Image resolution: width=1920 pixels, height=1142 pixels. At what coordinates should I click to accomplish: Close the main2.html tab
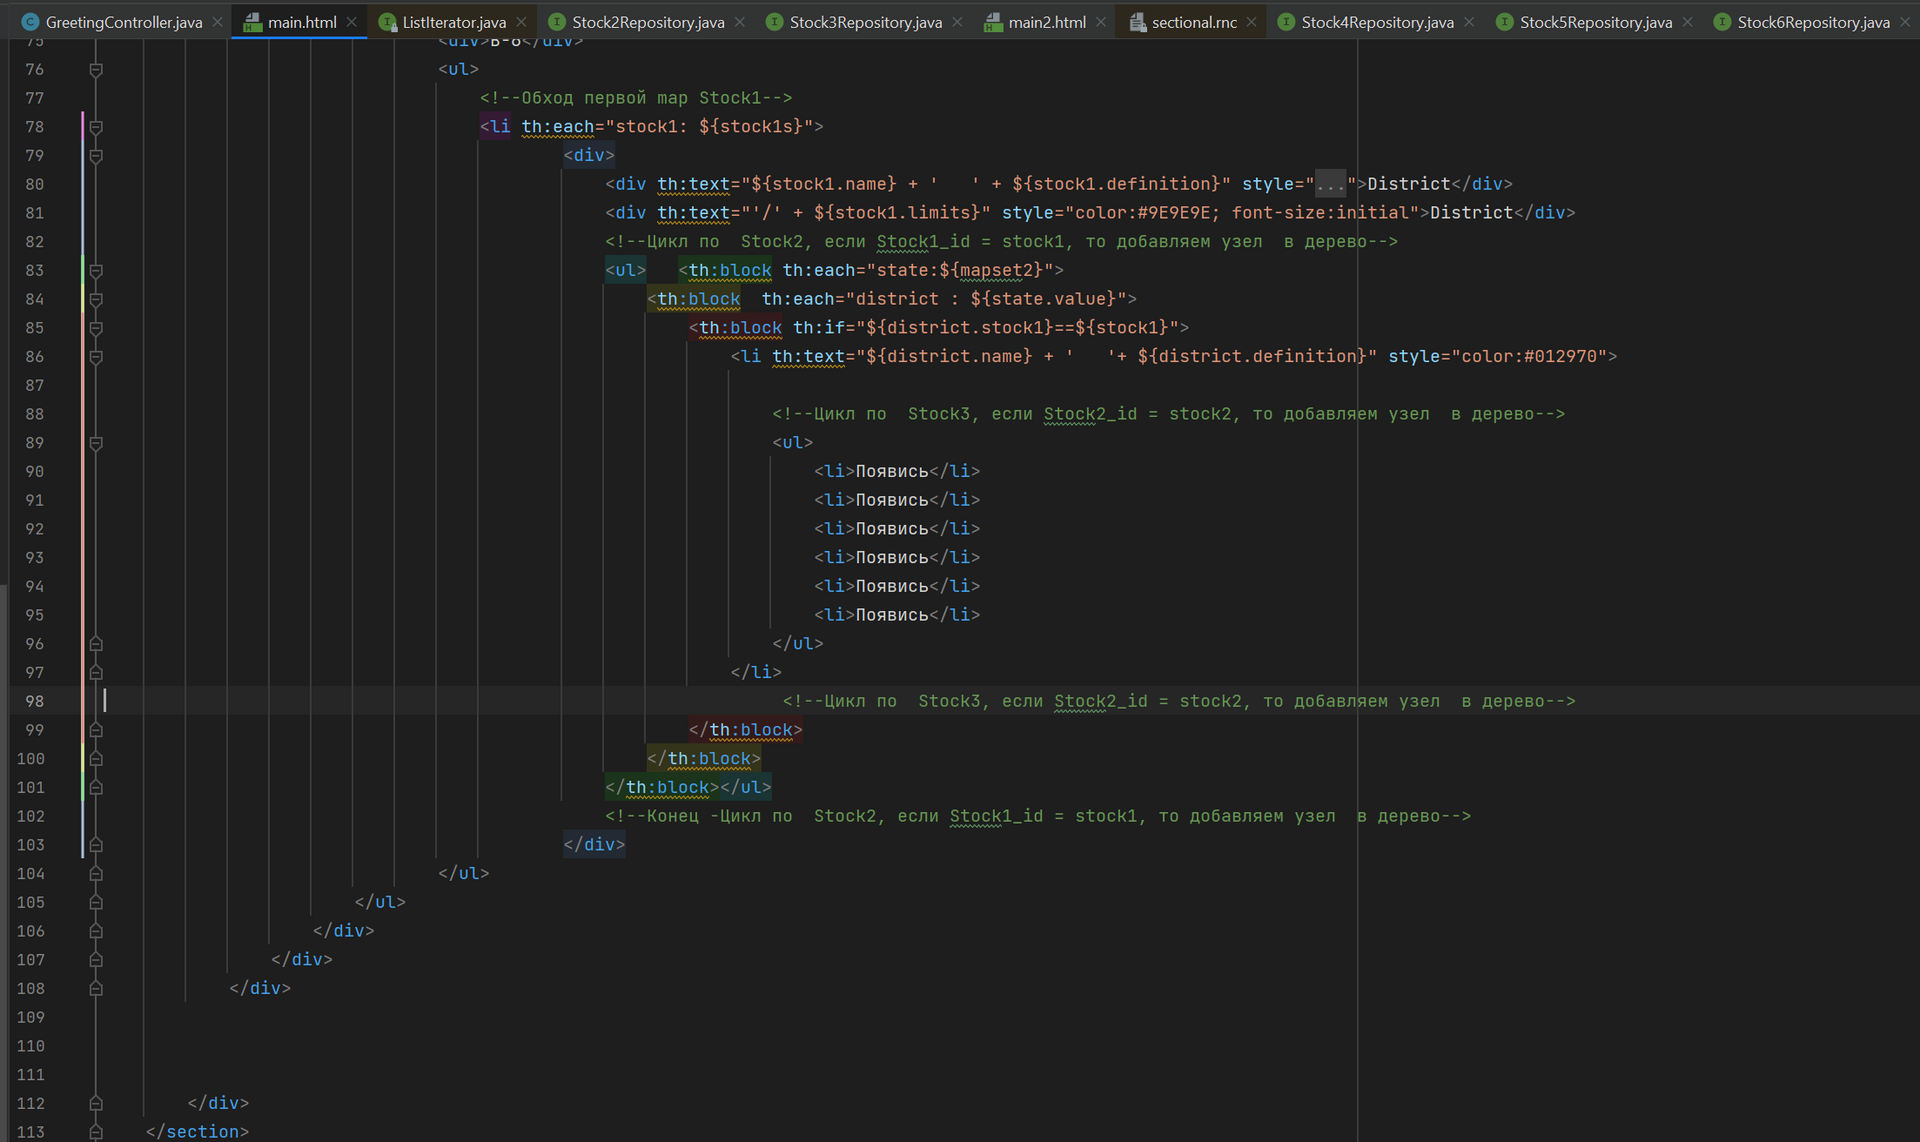coord(1101,22)
